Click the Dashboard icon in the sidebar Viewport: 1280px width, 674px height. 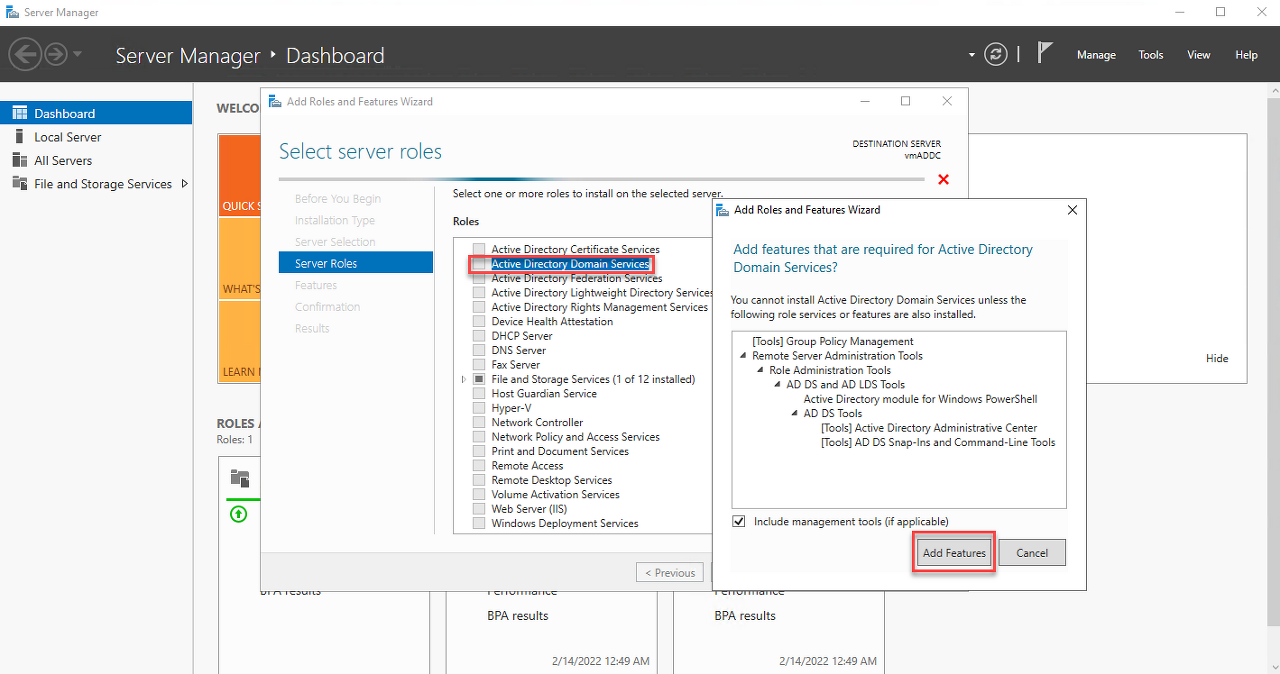tap(20, 113)
